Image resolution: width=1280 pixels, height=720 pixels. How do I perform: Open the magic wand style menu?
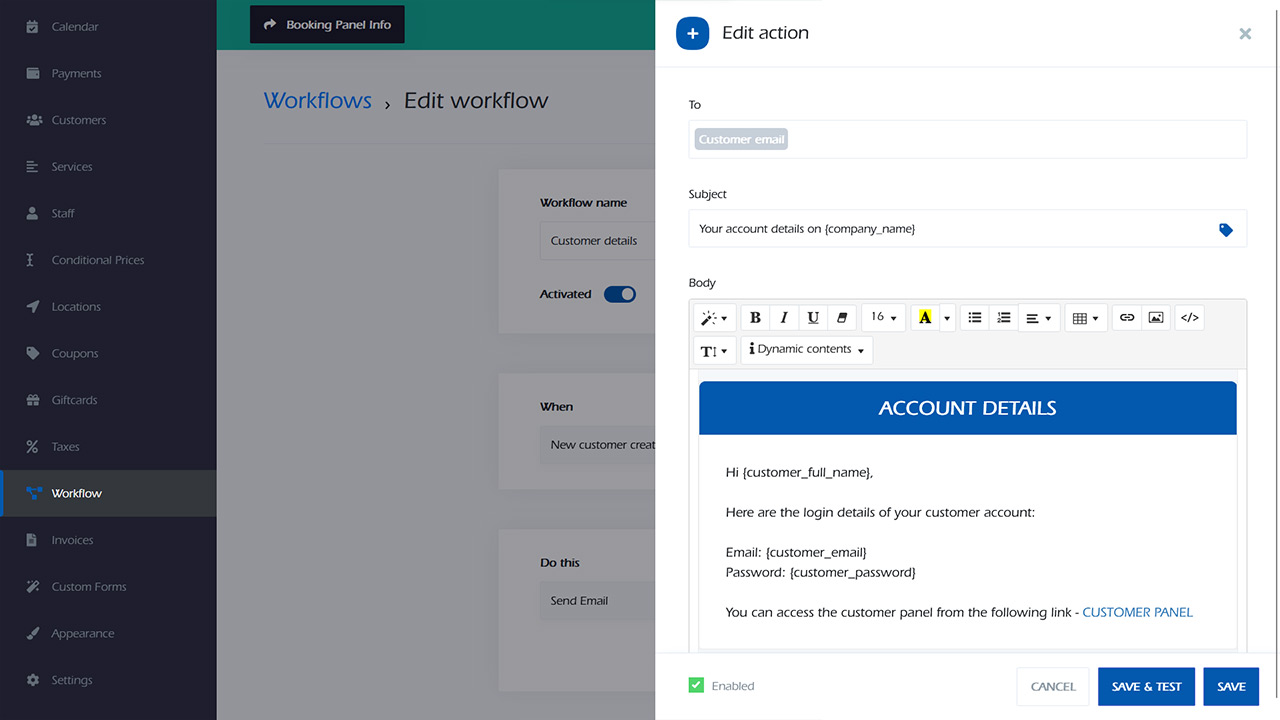coord(714,318)
